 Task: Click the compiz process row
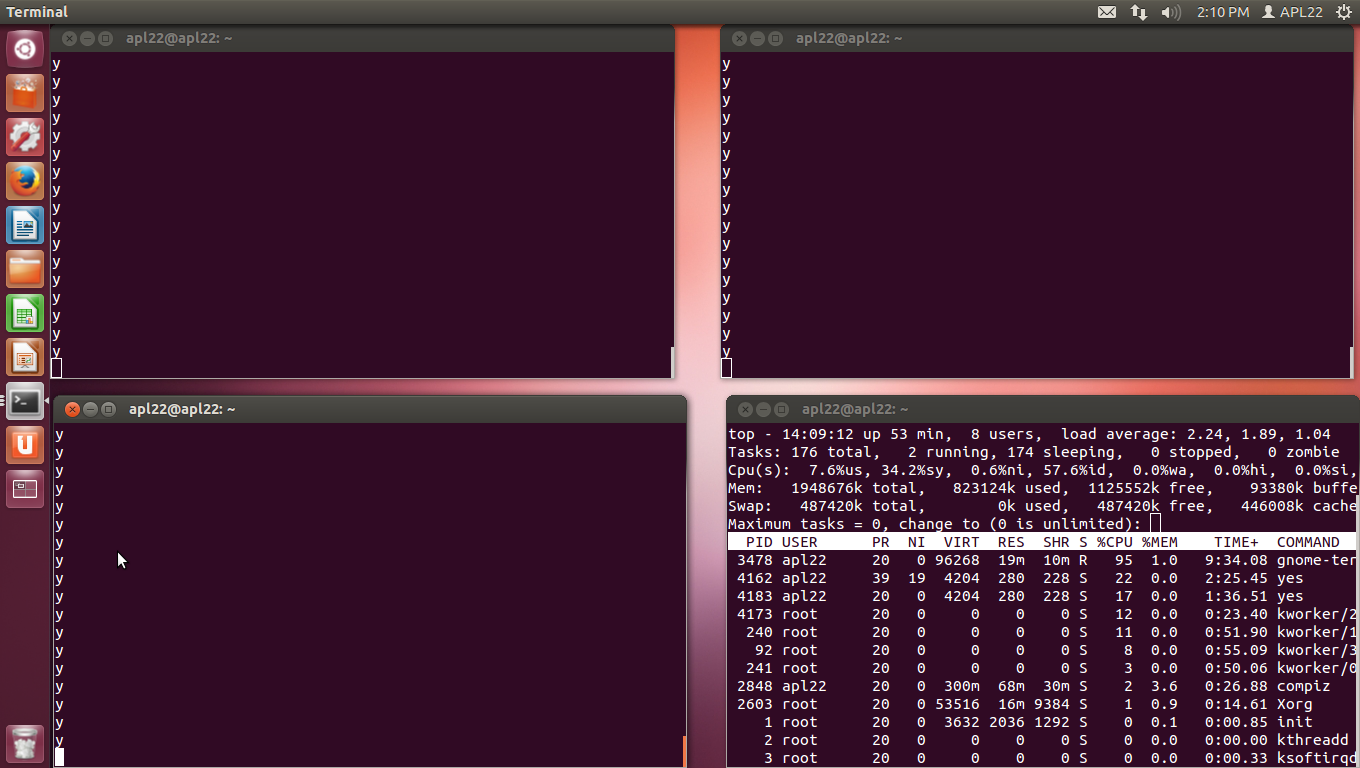click(1043, 686)
